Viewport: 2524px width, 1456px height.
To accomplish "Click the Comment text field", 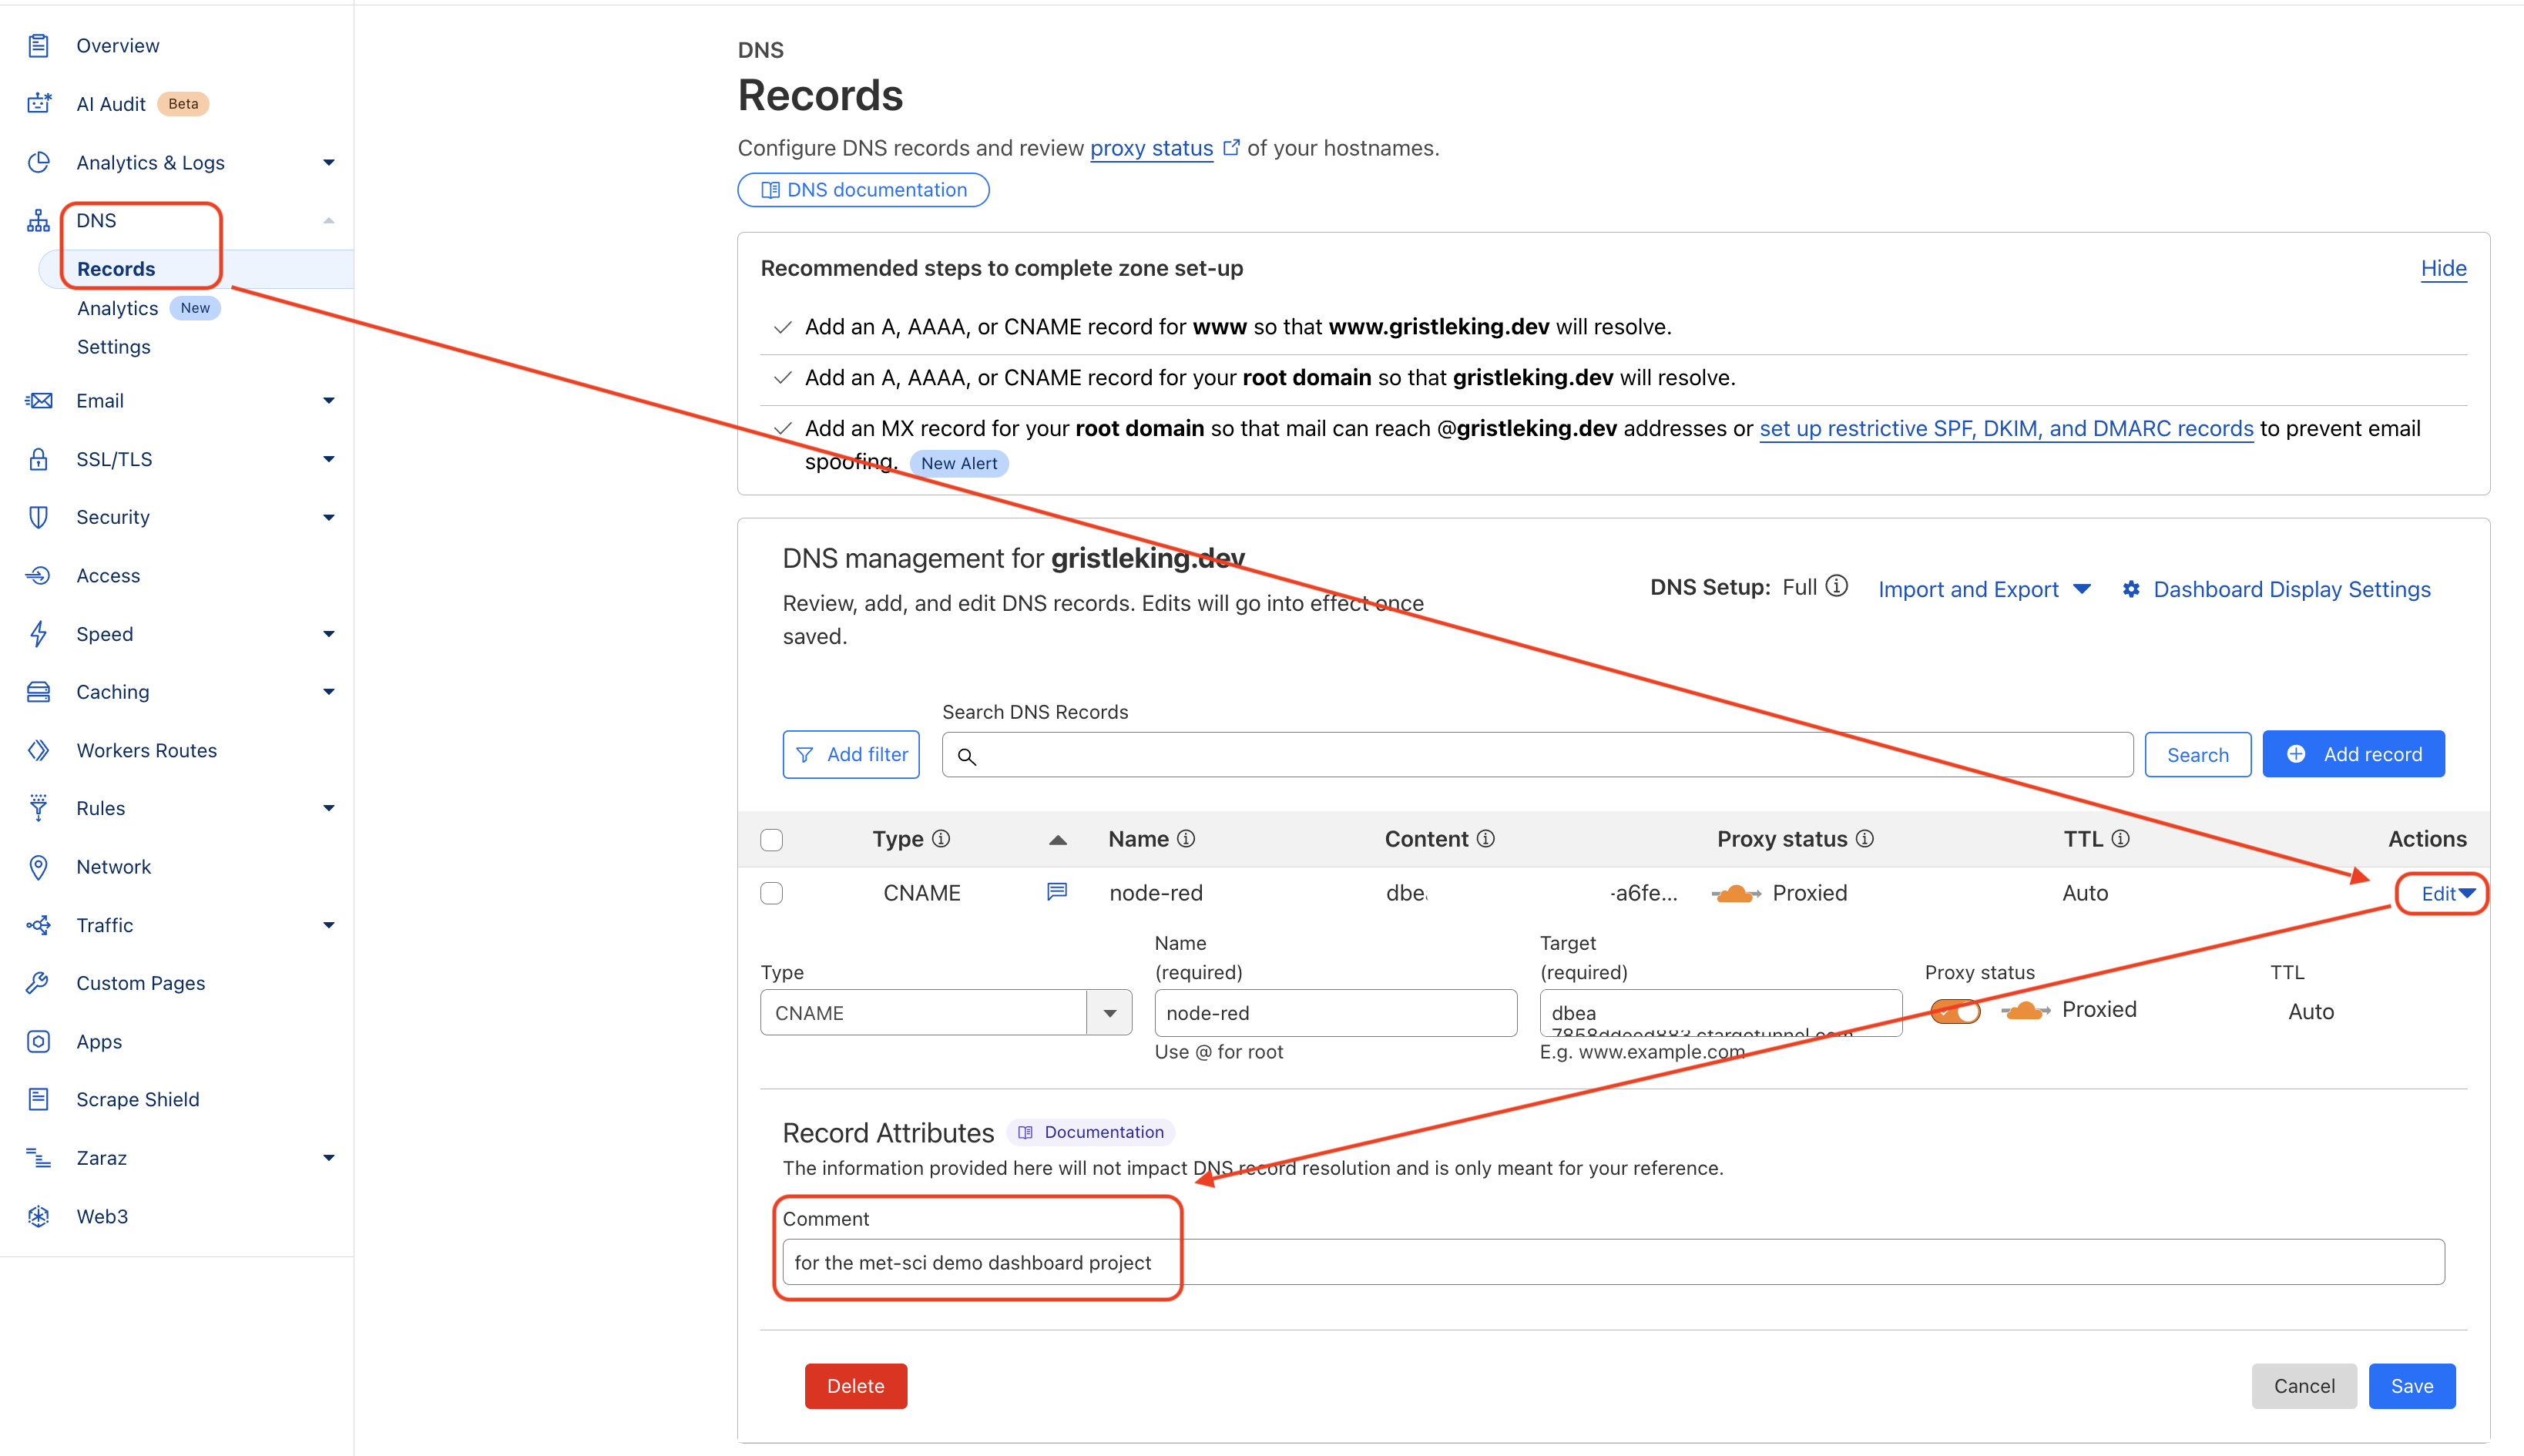I will coord(1613,1262).
